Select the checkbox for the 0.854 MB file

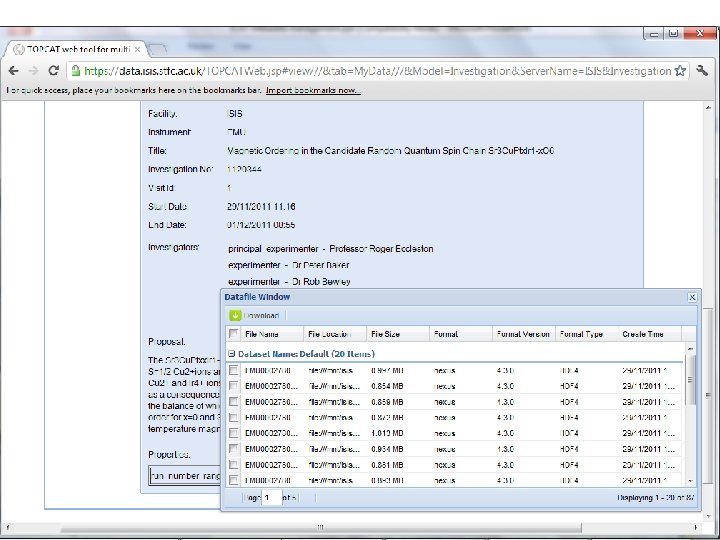point(233,386)
